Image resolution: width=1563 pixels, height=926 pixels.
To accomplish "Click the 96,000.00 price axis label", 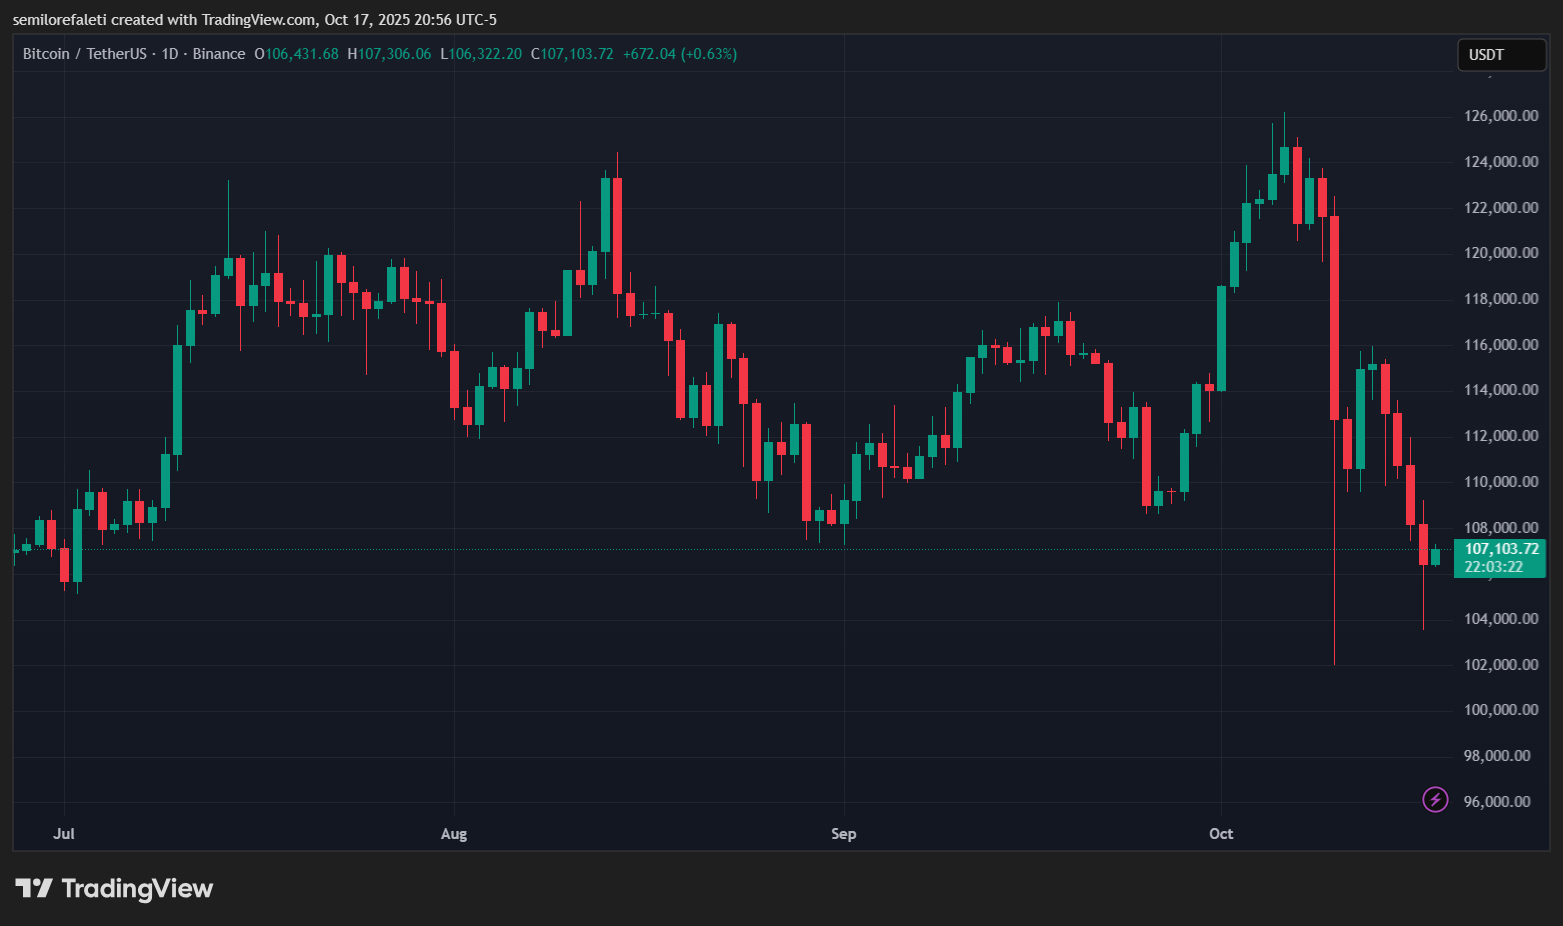I will 1497,801.
